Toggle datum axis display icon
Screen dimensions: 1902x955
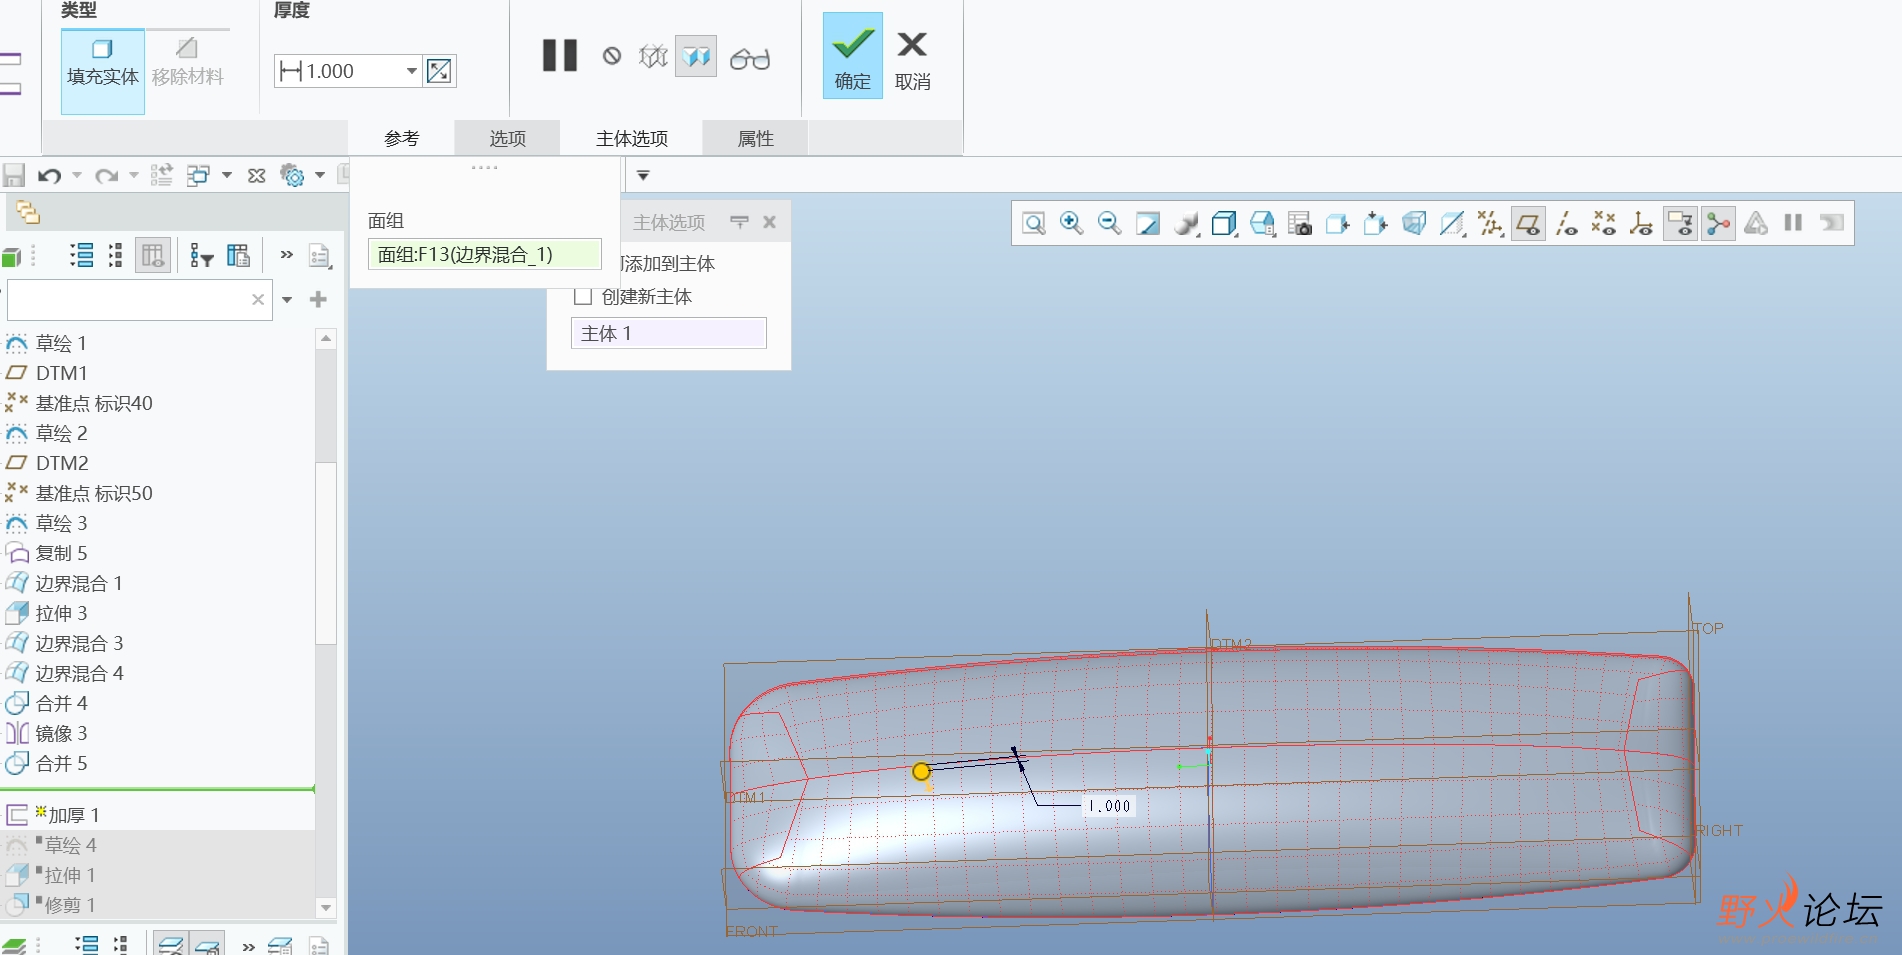[x=1567, y=223]
